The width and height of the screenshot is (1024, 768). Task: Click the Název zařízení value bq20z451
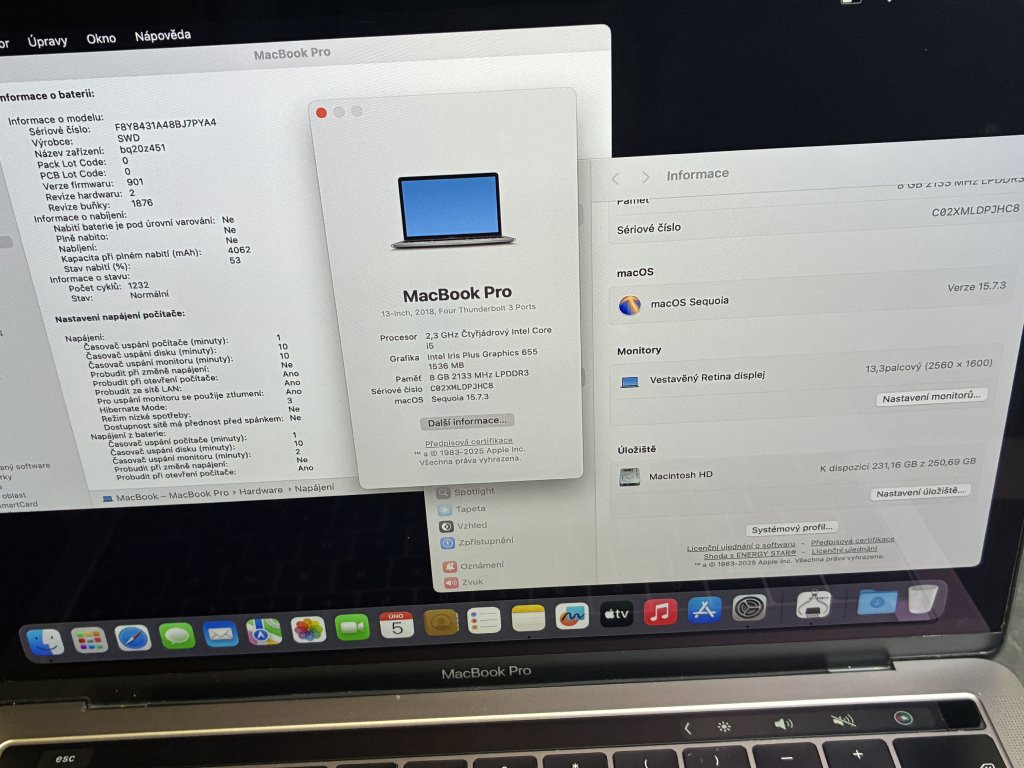pyautogui.click(x=142, y=149)
